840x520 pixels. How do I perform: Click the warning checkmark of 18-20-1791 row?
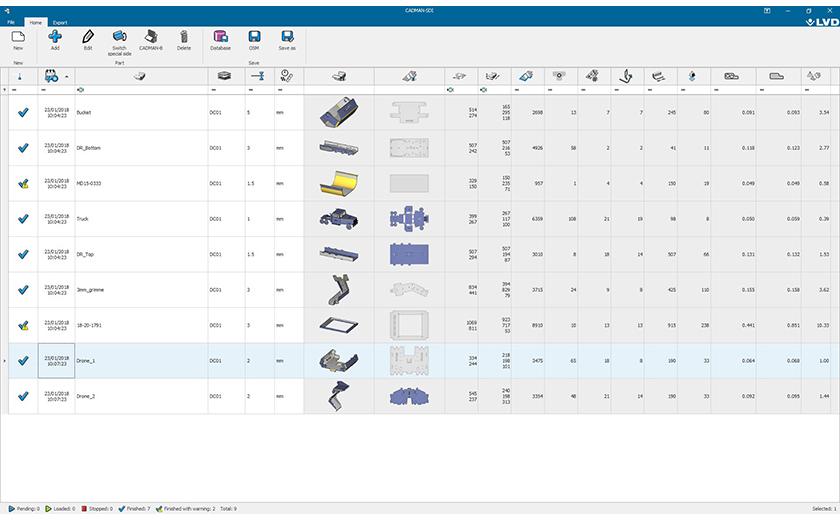coord(23,326)
